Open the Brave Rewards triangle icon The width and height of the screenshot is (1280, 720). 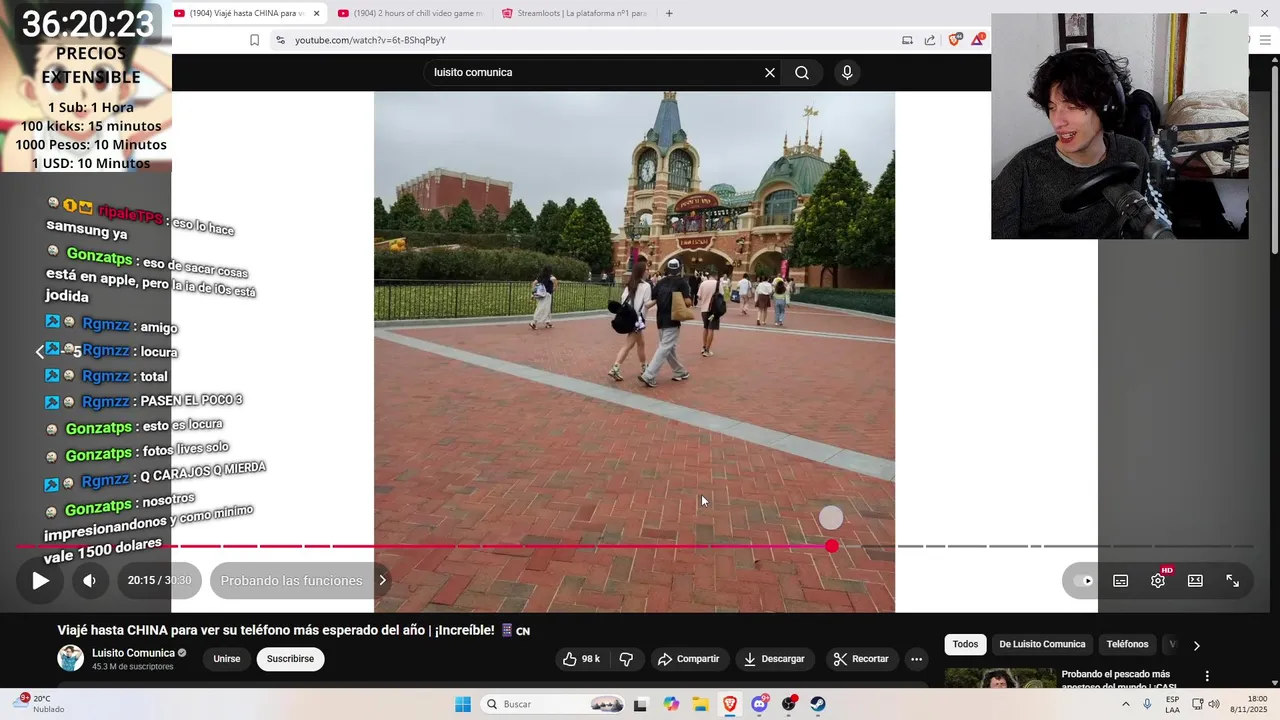click(978, 40)
